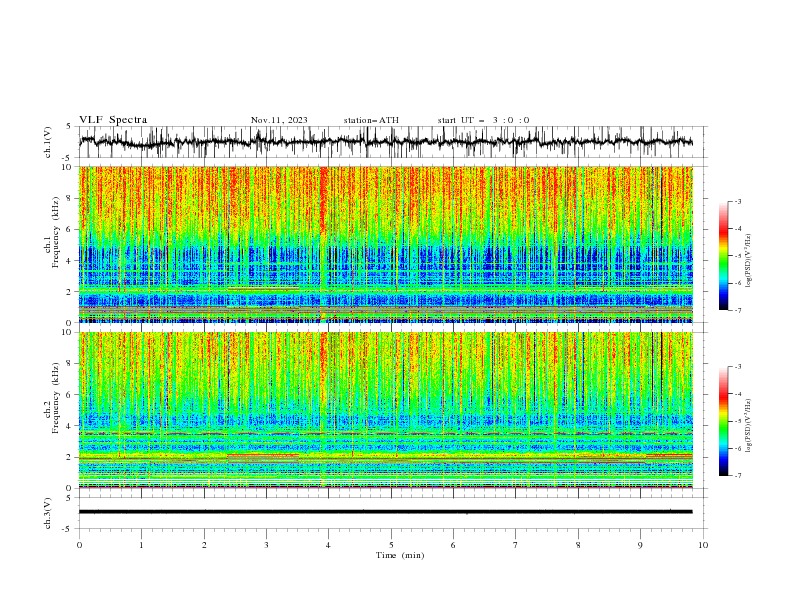The width and height of the screenshot is (792, 612).
Task: Click the "-7" label on ch.1 color bar
Action: 738,310
